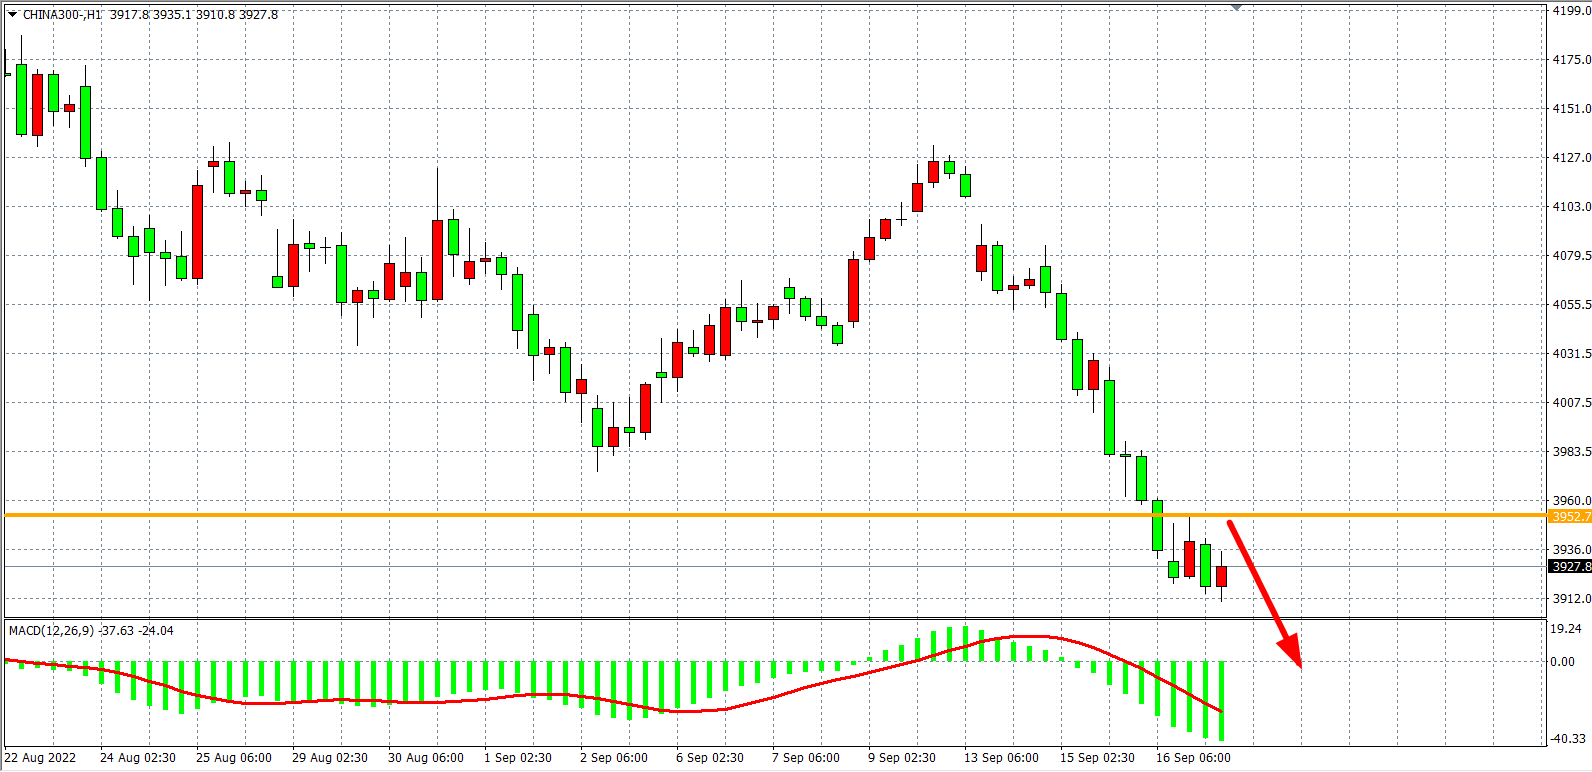This screenshot has height=772, width=1592.
Task: Select the orange horizontal support line
Action: click(700, 515)
